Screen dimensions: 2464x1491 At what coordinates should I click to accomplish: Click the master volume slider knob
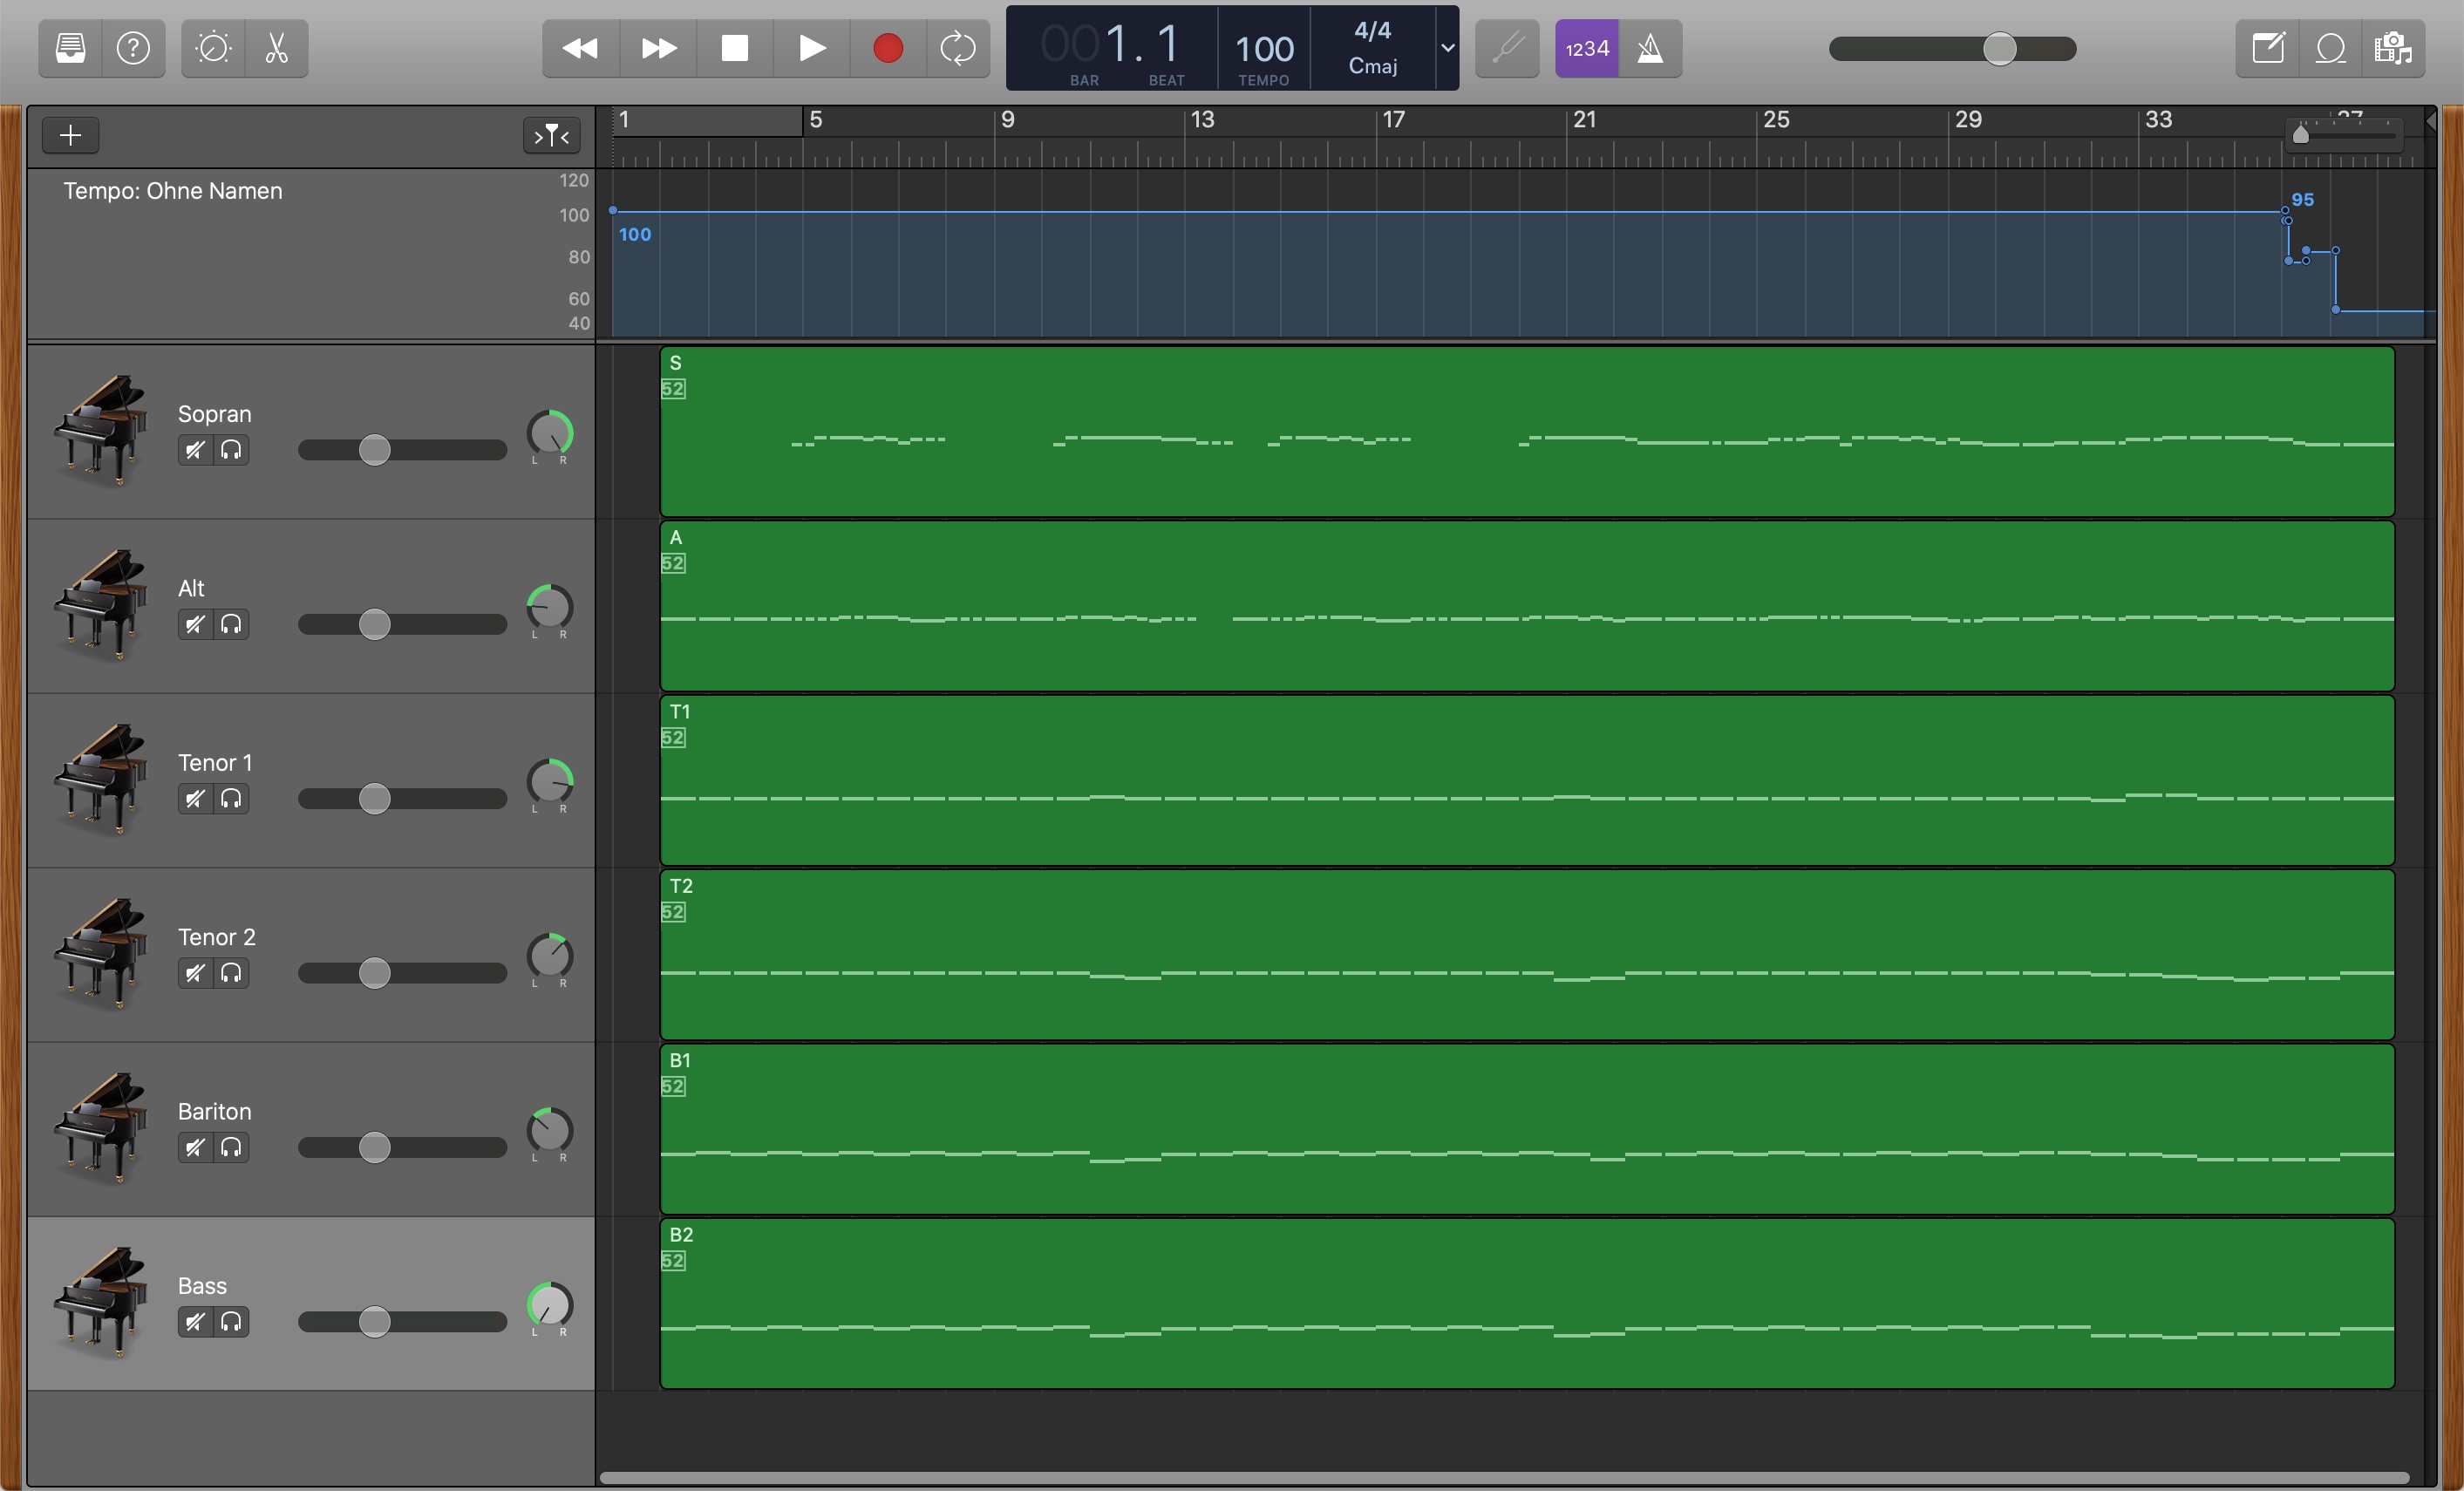(x=1999, y=48)
